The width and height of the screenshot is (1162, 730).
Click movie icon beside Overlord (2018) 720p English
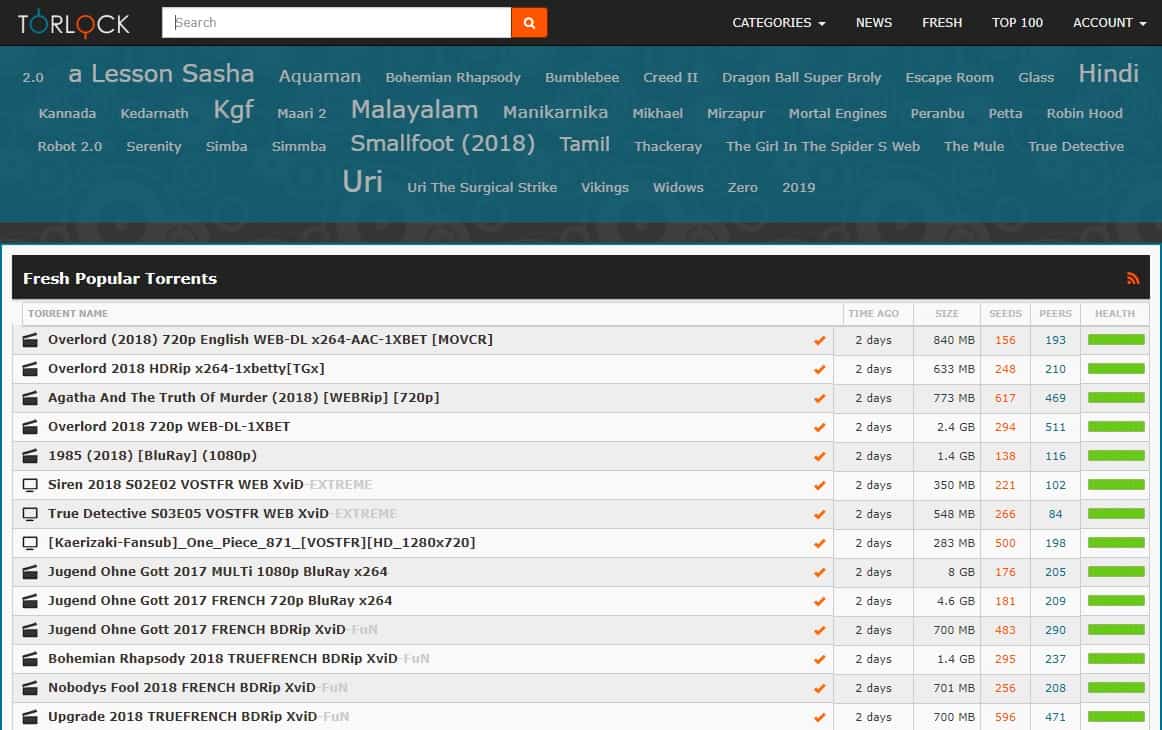(30, 340)
